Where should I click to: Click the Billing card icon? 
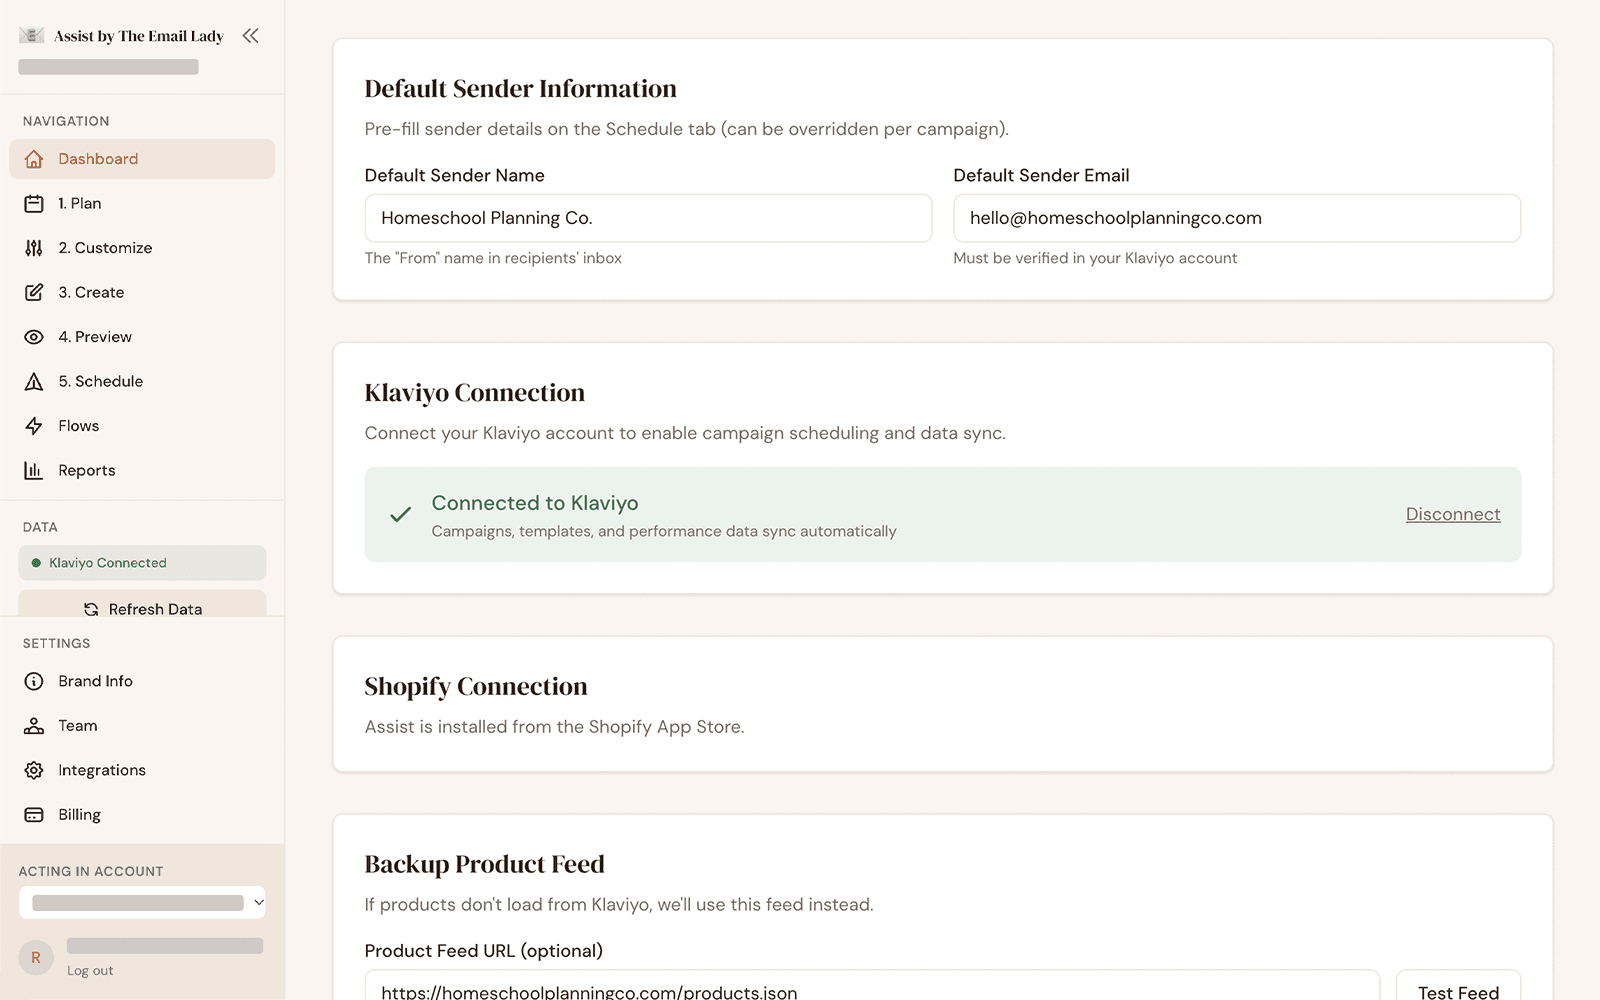(x=34, y=815)
